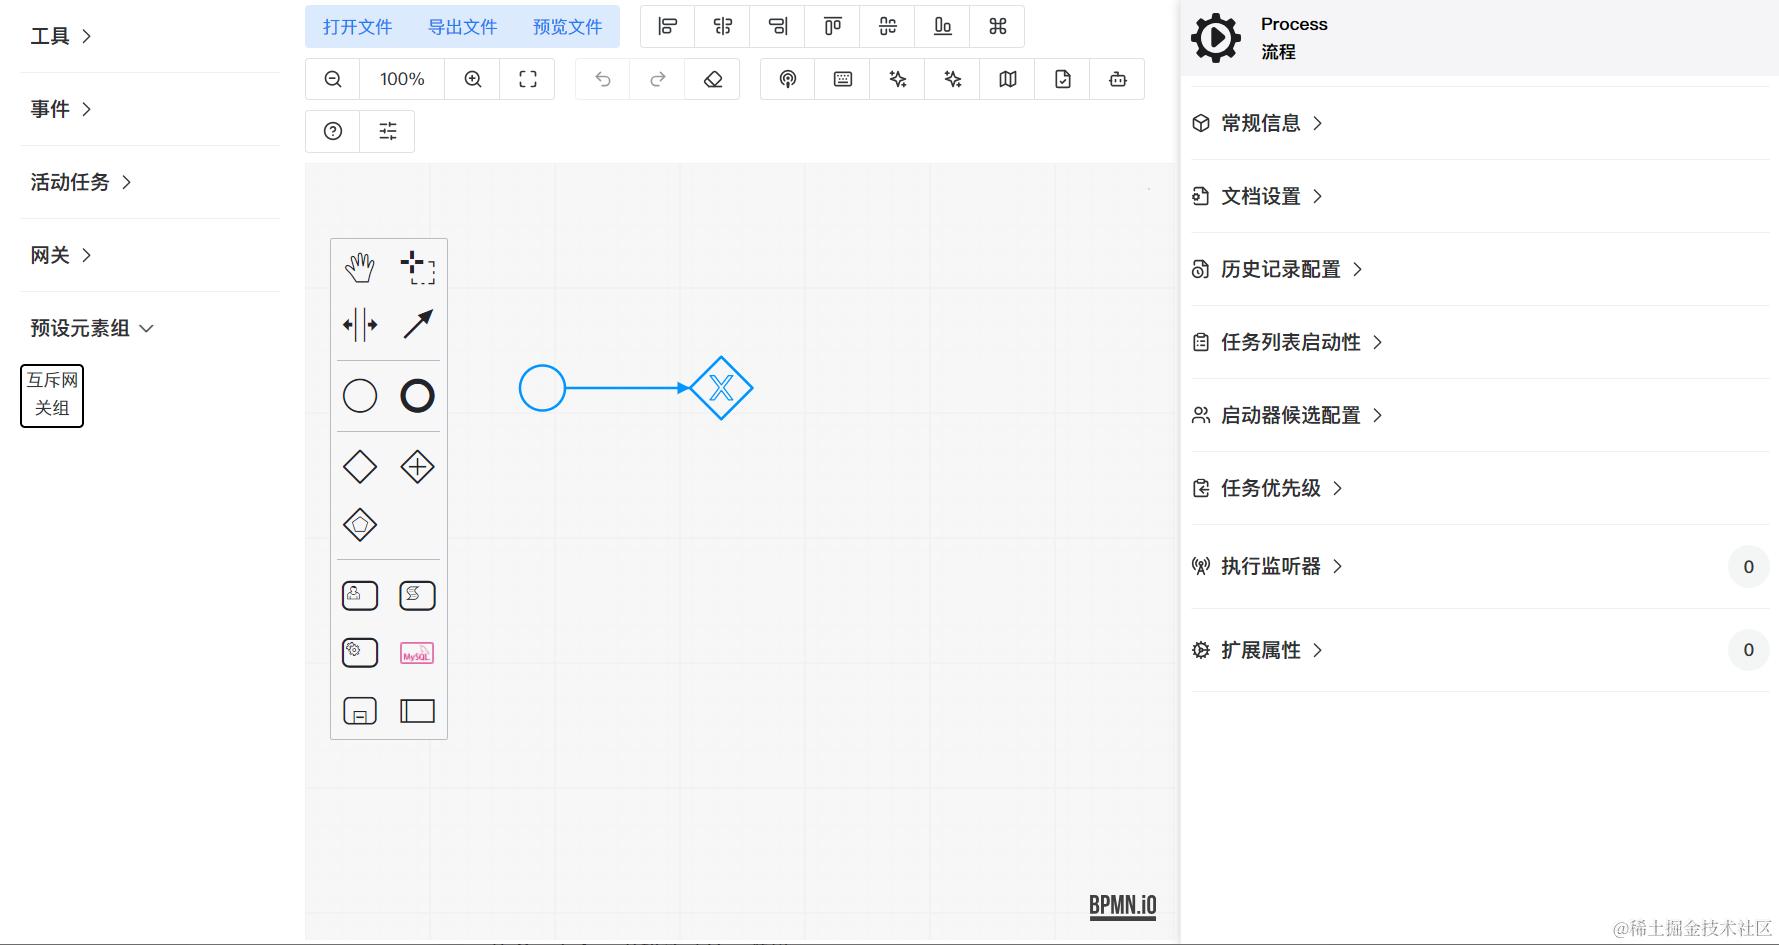Create an event-based gateway with pentagon
This screenshot has height=945, width=1779.
360,525
